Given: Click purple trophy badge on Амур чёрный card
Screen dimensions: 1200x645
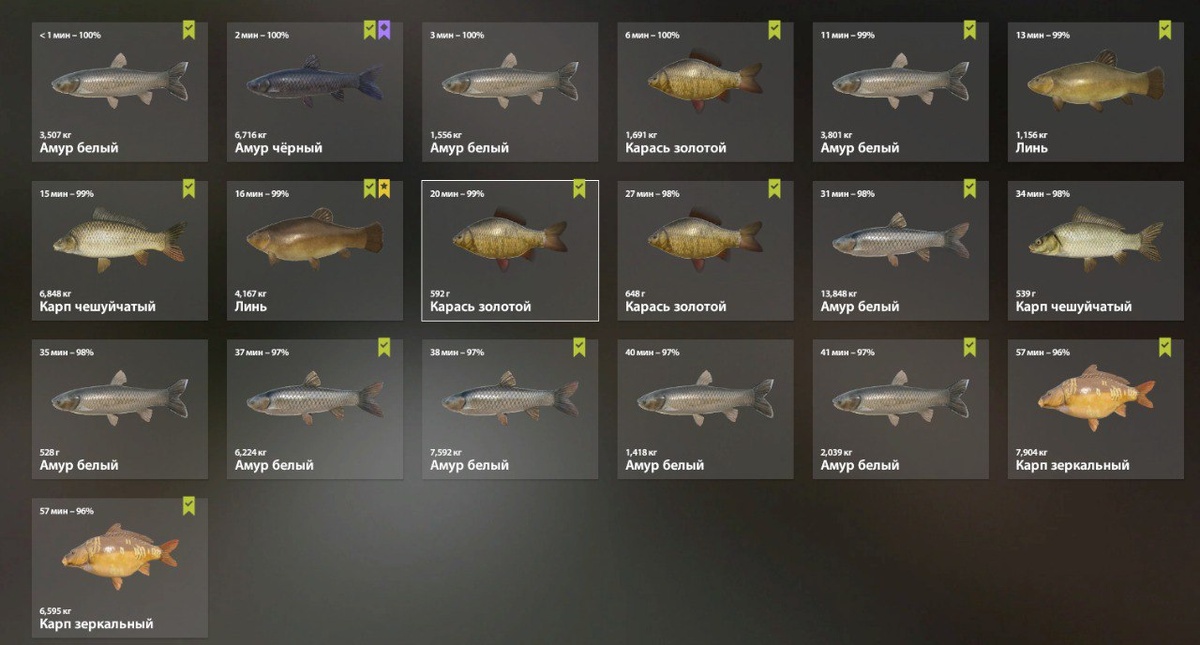Looking at the screenshot, I should pos(384,31).
